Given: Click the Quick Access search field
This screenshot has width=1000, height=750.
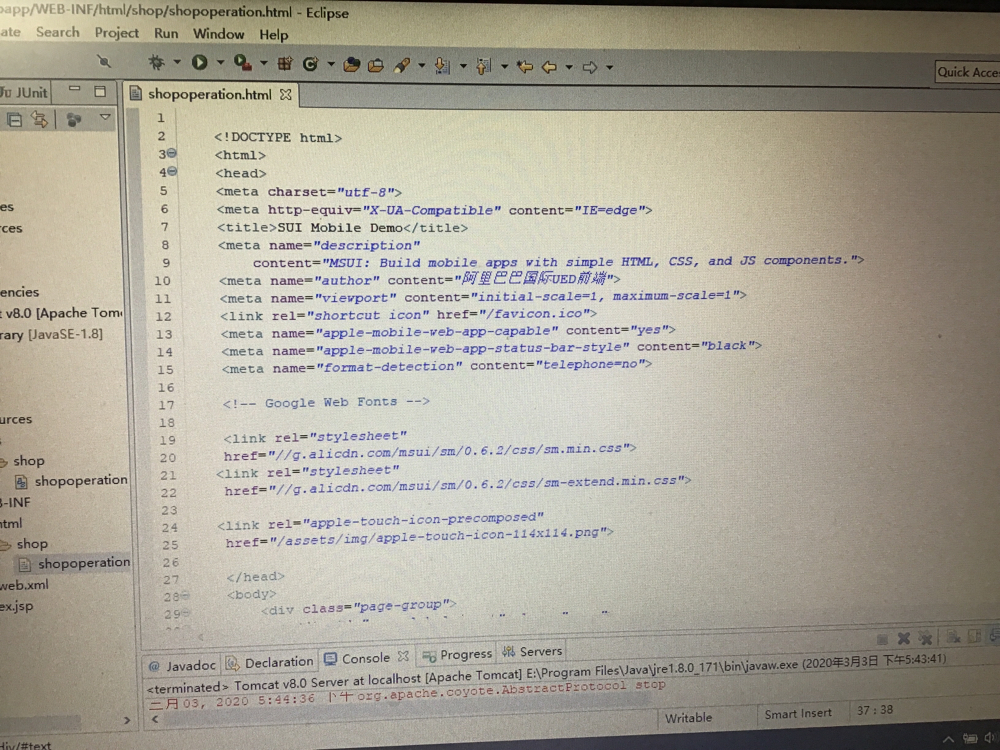Looking at the screenshot, I should point(967,72).
